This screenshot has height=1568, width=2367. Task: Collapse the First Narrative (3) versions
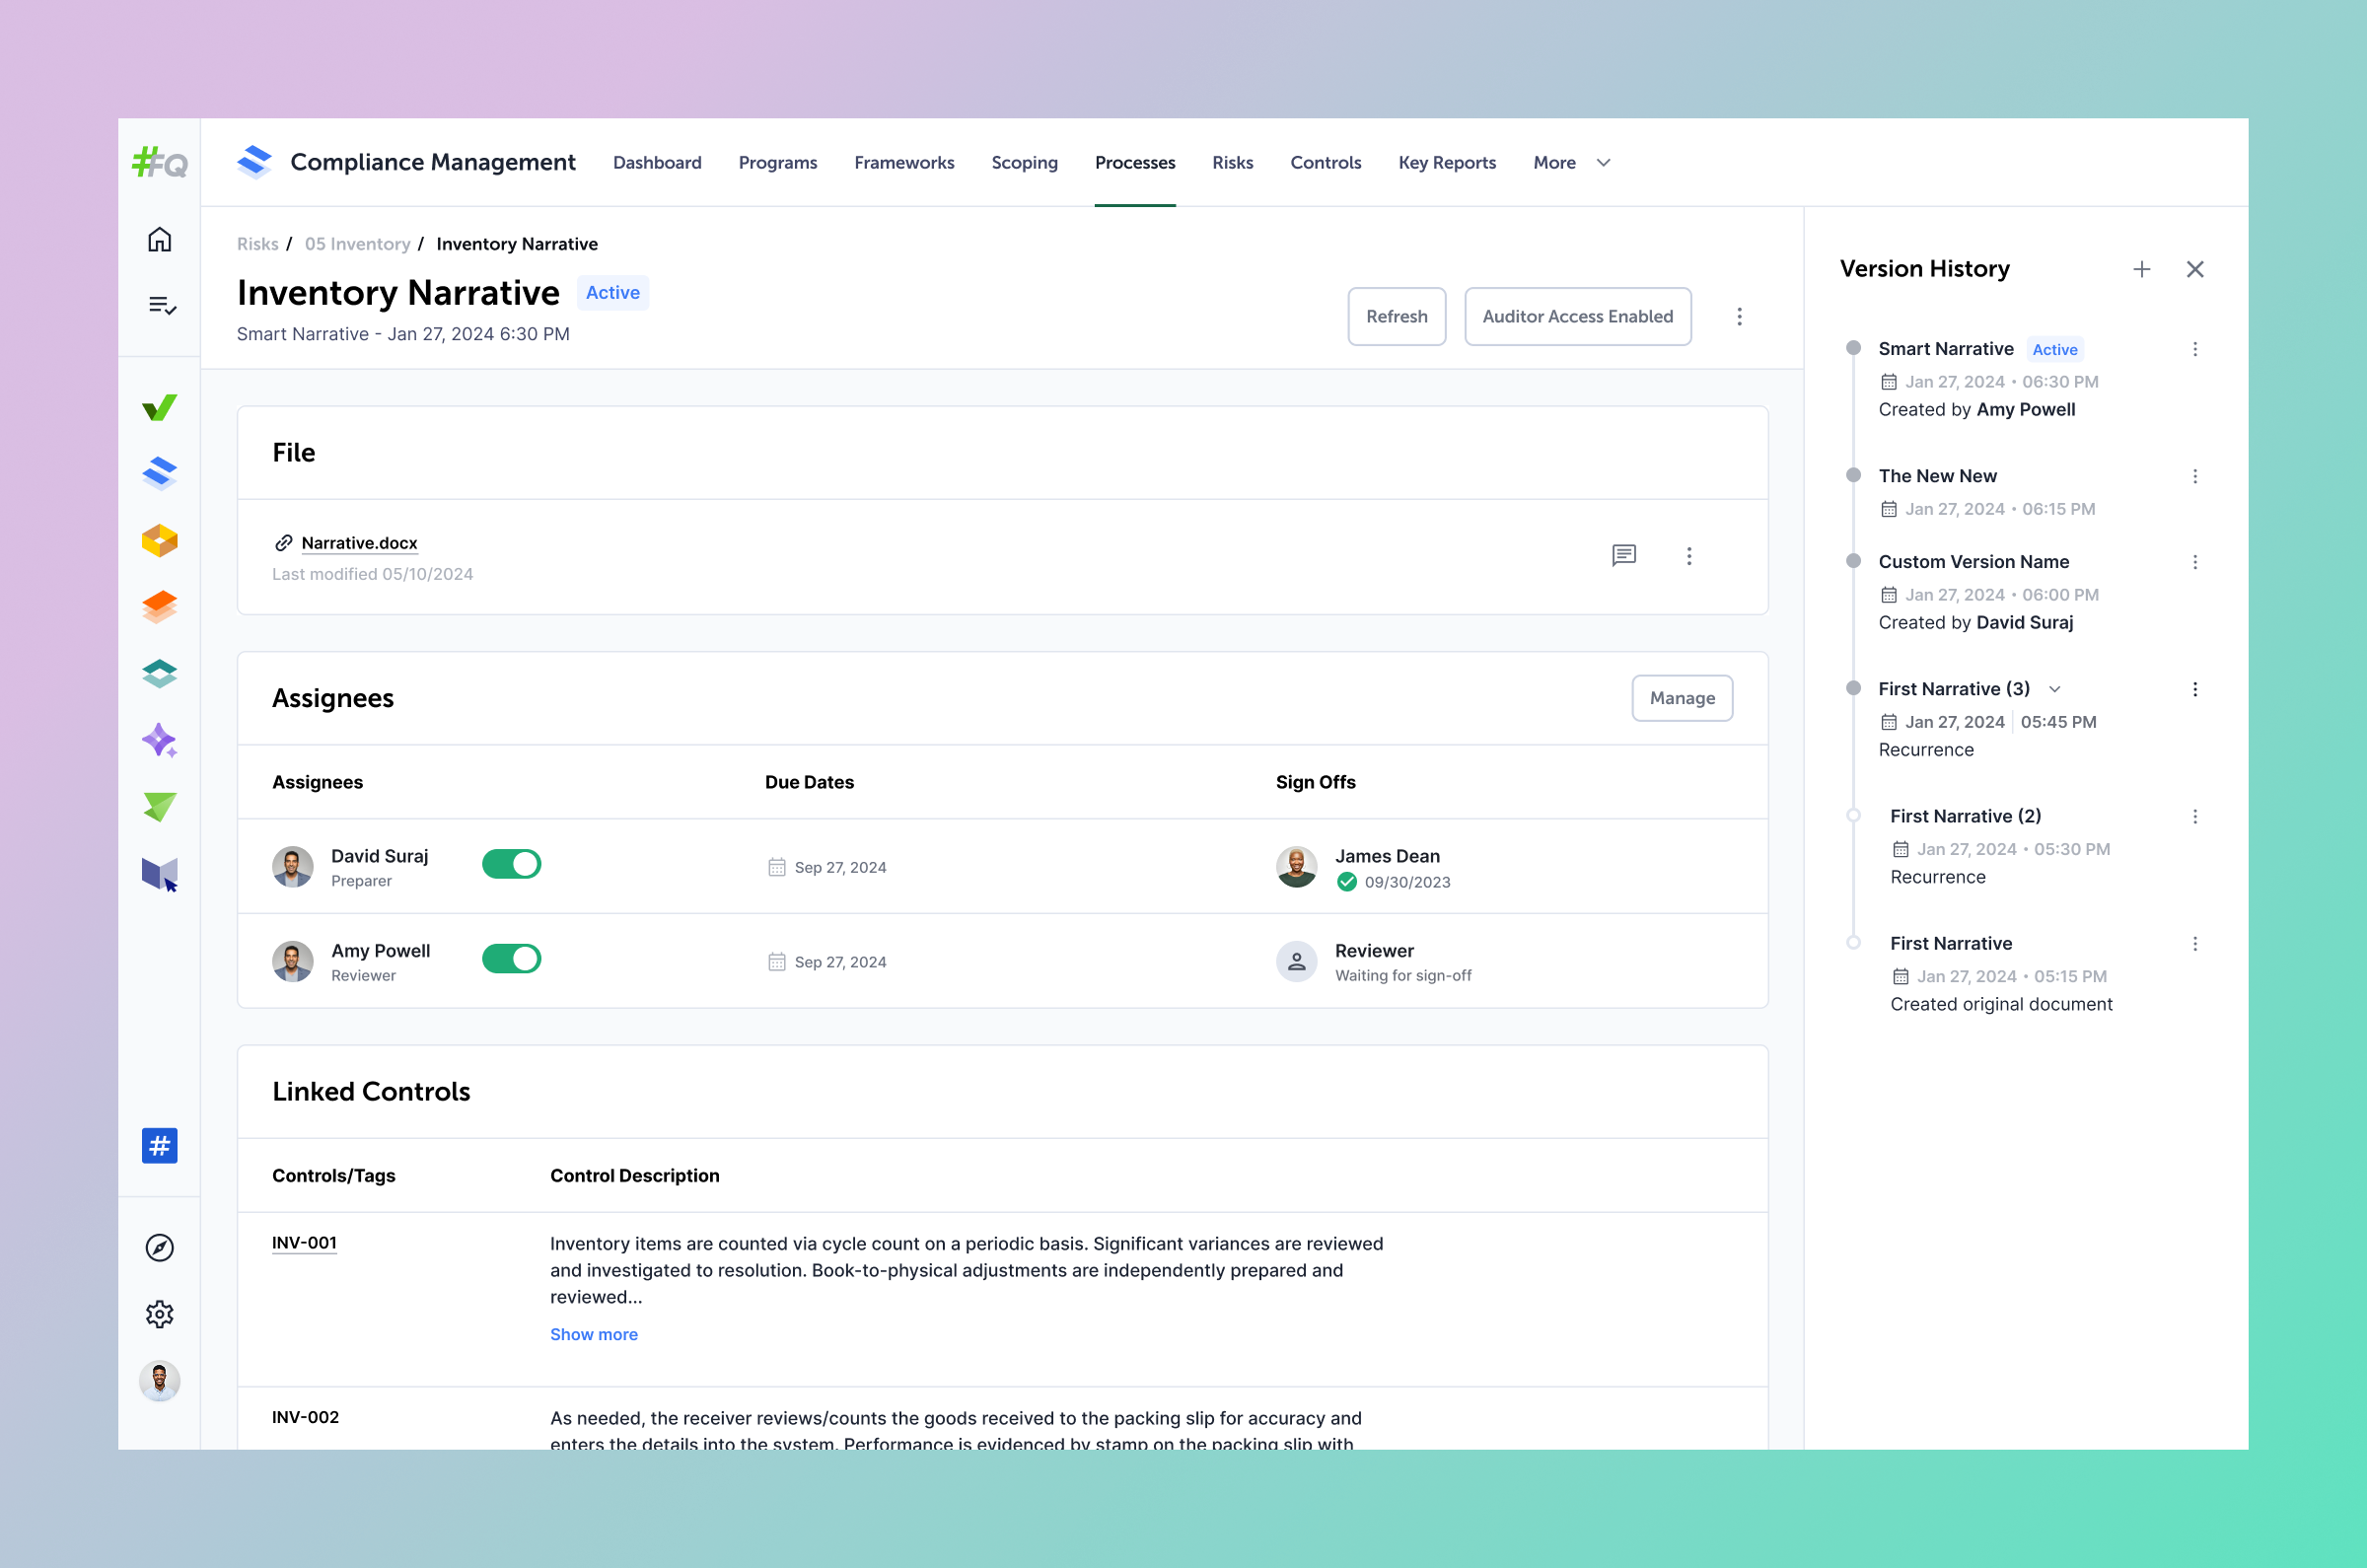tap(2054, 689)
